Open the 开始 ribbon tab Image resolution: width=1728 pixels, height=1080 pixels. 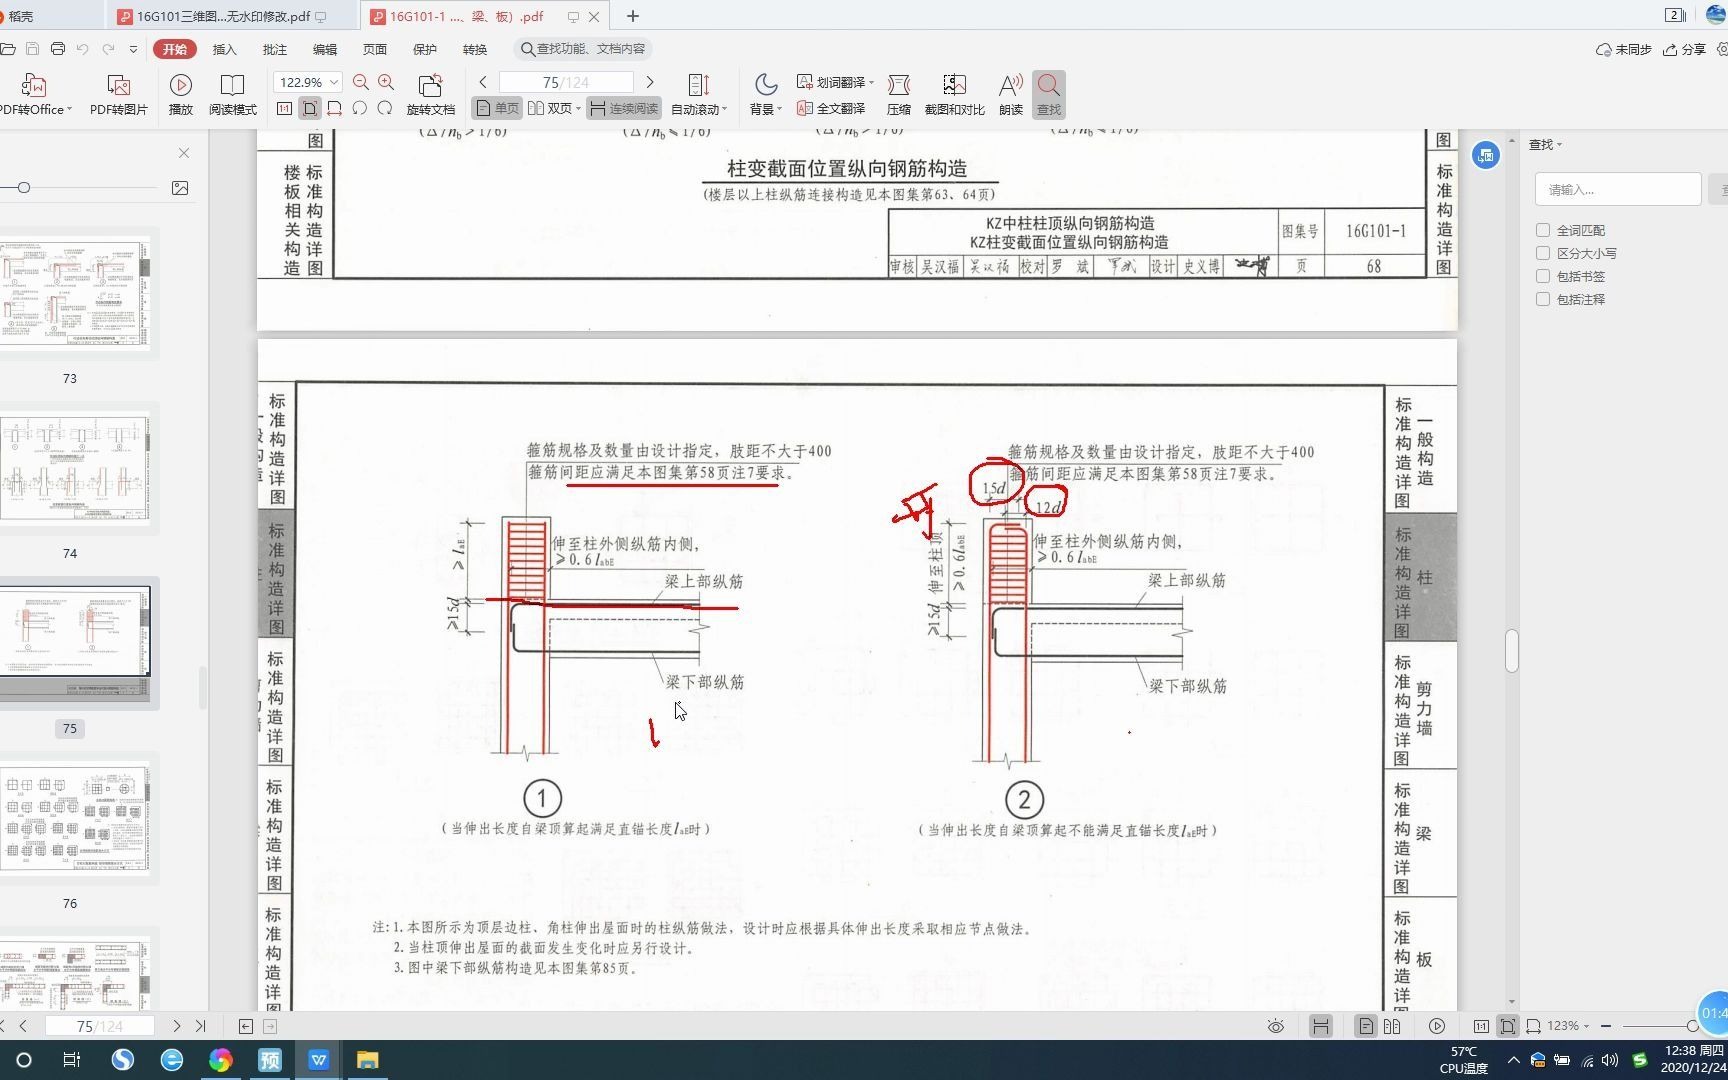tap(175, 49)
